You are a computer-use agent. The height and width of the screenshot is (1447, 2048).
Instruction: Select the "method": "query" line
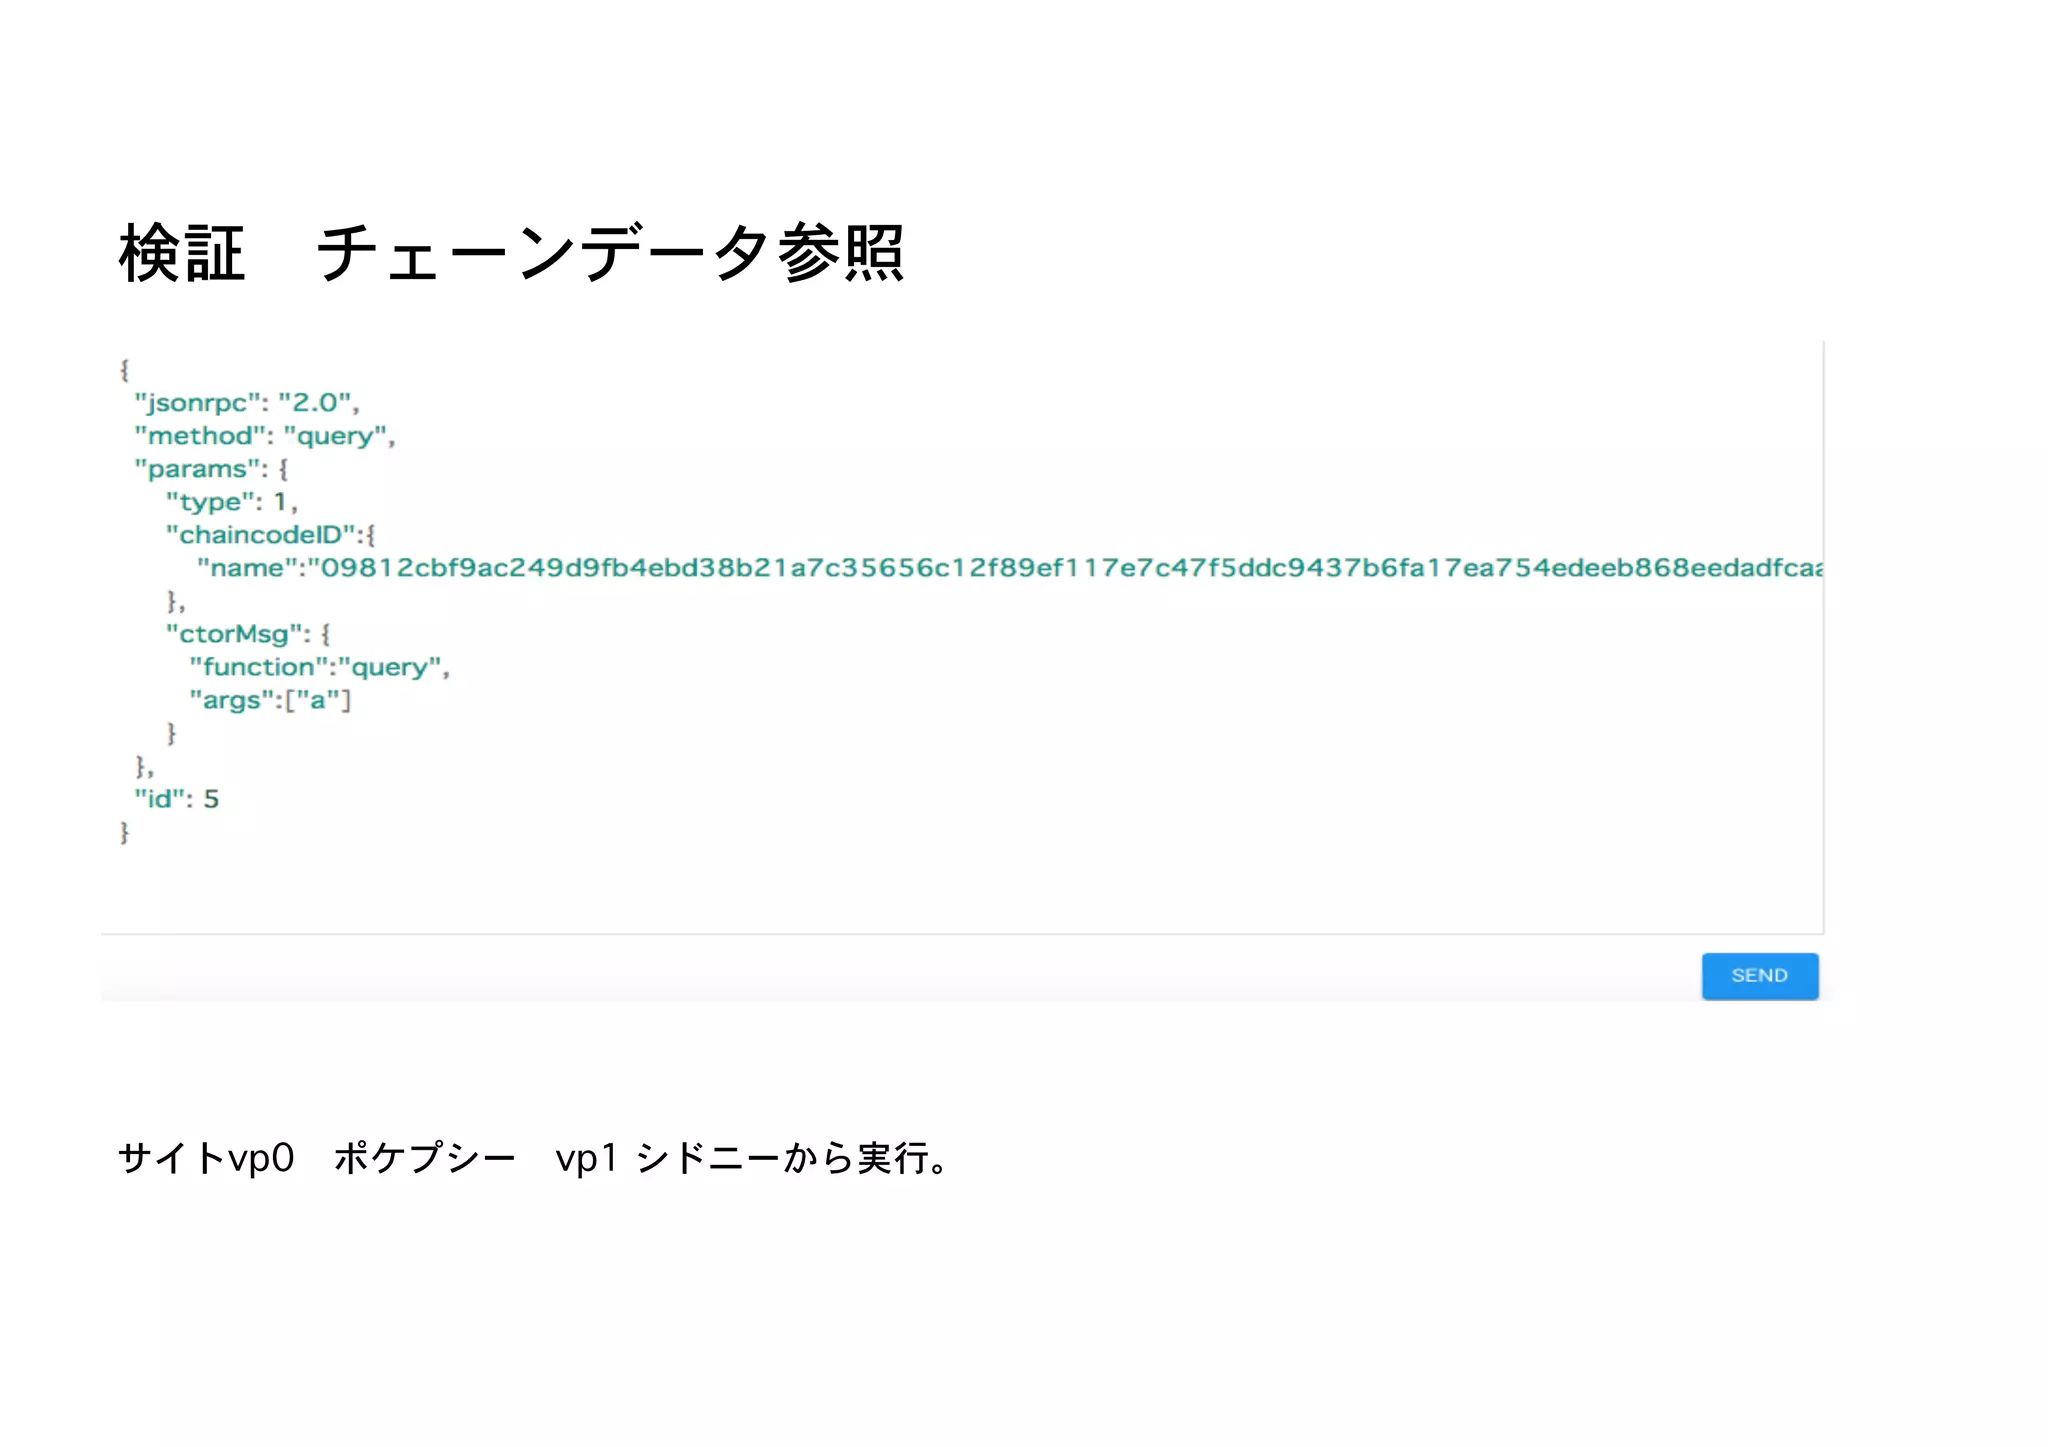coord(265,436)
